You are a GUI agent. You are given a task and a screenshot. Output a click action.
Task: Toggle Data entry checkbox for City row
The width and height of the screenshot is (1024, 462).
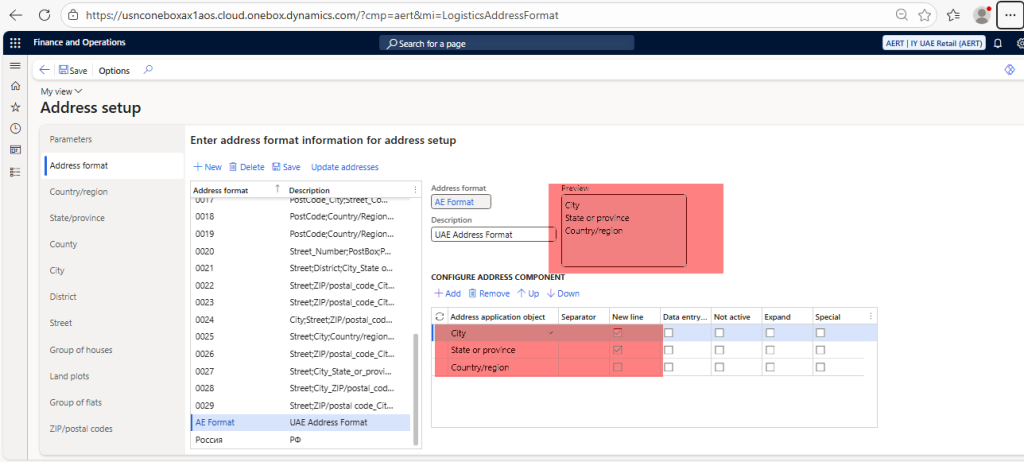click(x=668, y=333)
